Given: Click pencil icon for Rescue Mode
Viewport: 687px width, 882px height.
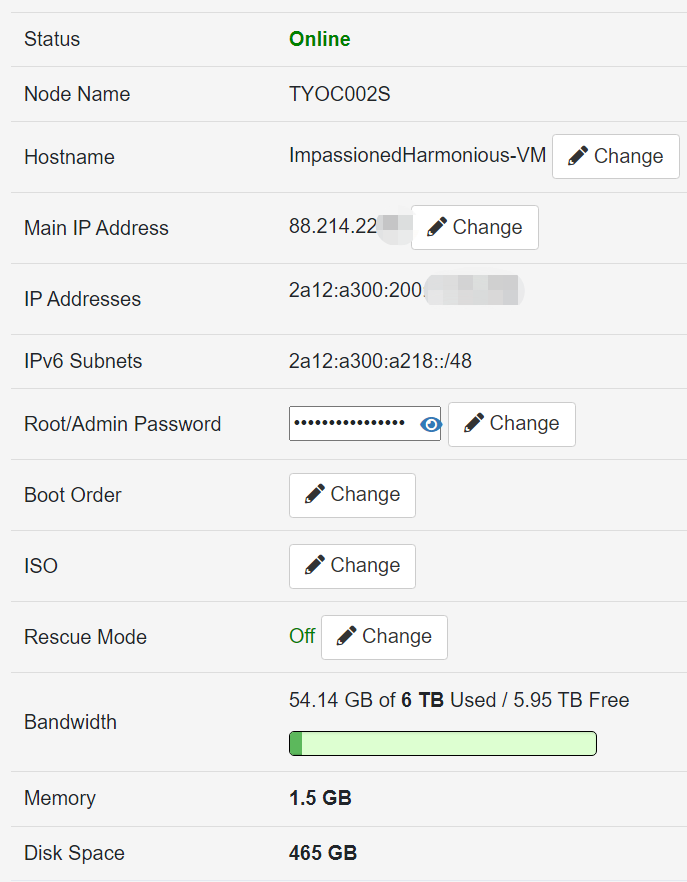Looking at the screenshot, I should [346, 637].
